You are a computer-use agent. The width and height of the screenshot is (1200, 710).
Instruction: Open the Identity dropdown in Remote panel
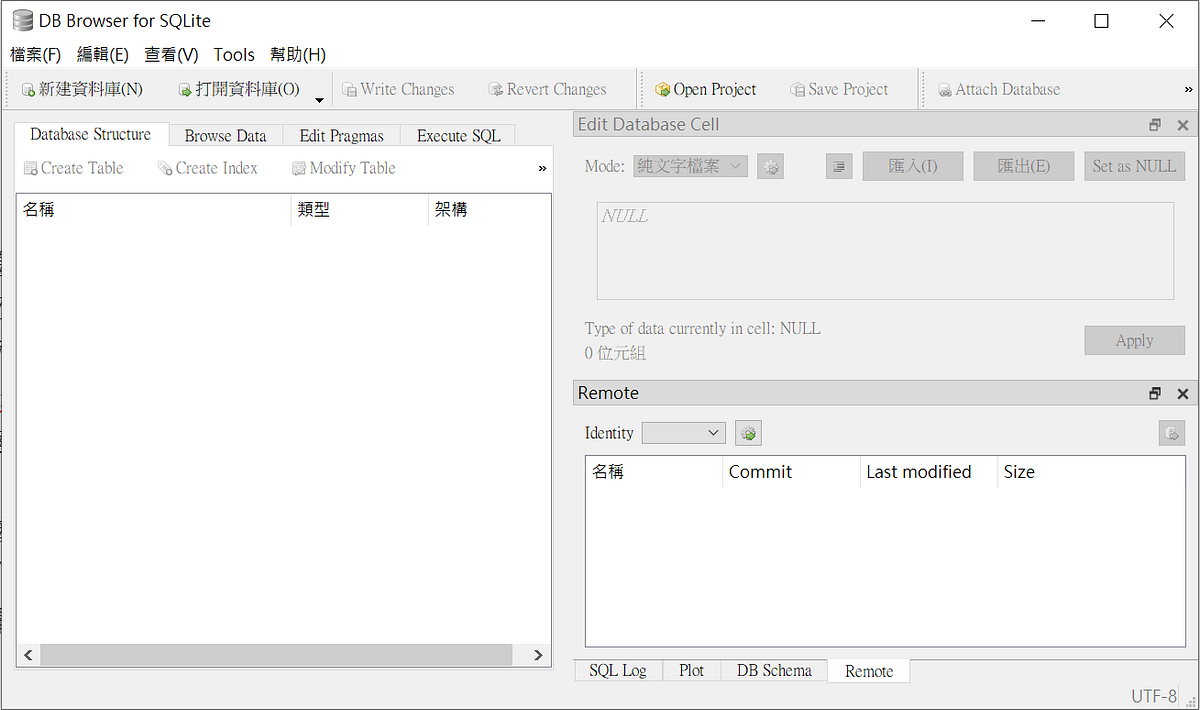point(683,432)
